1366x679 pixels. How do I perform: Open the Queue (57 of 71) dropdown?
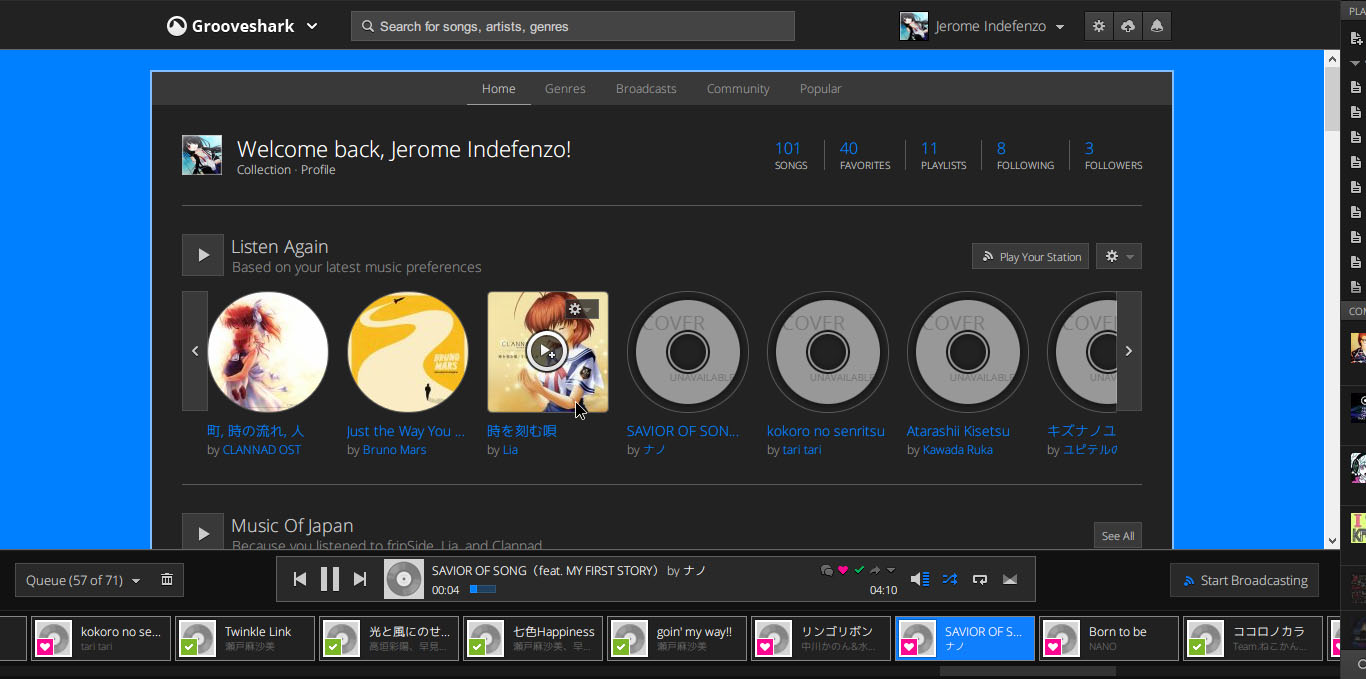click(83, 580)
